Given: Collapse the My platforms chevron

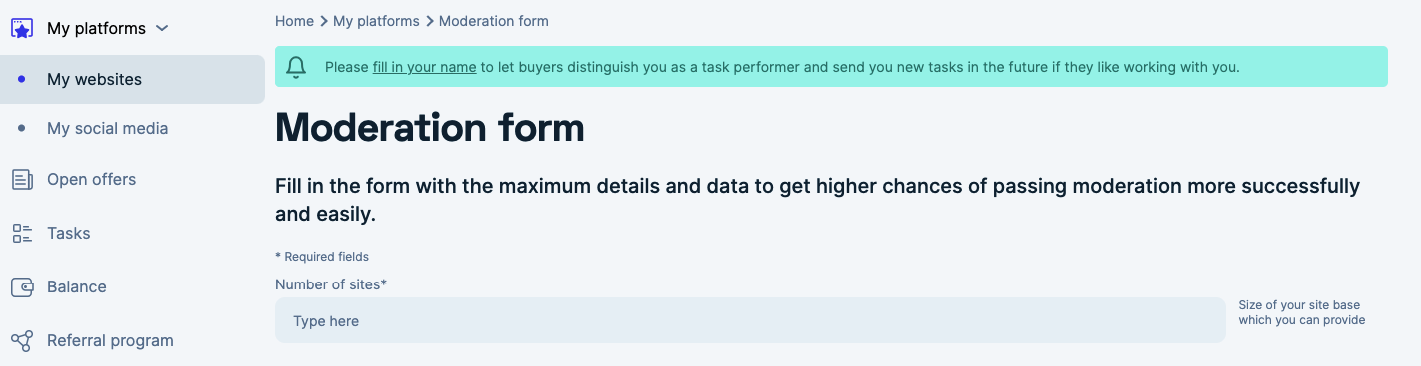Looking at the screenshot, I should tap(162, 28).
